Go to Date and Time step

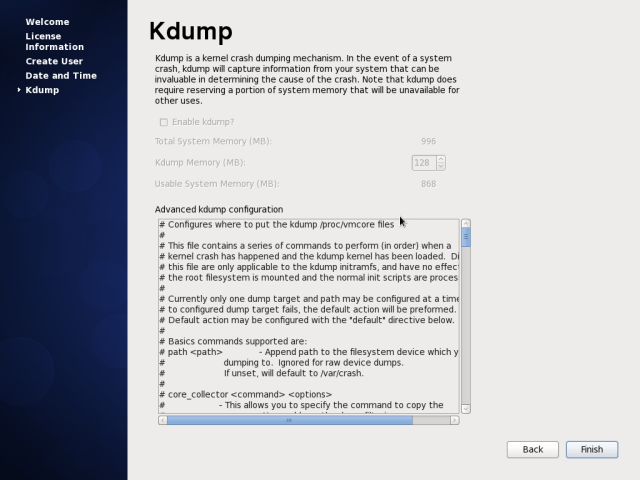point(61,75)
